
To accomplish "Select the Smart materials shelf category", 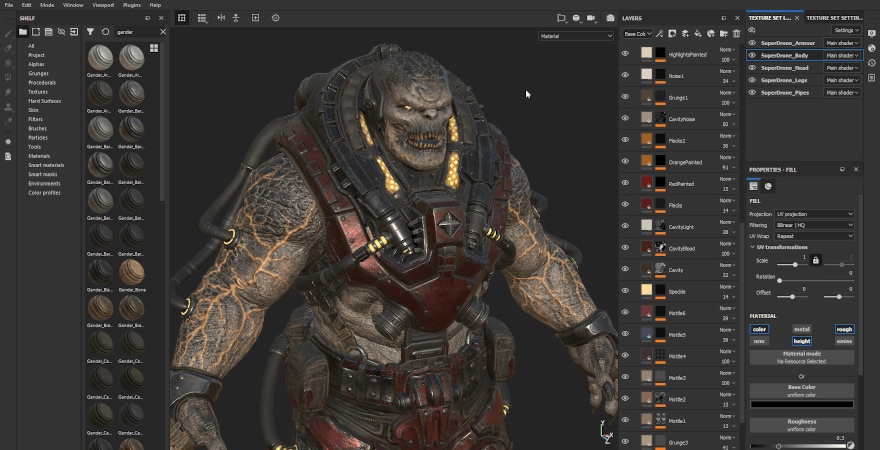I will pos(46,165).
